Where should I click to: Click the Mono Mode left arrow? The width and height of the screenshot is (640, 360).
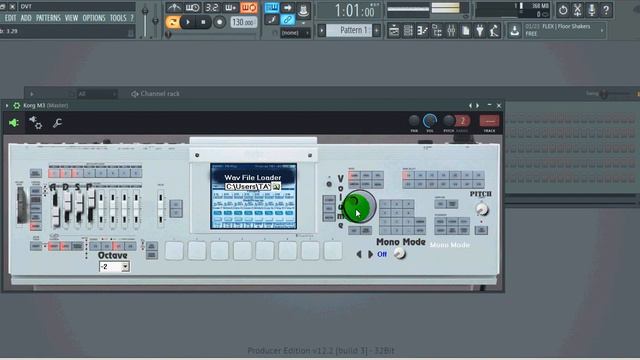tap(359, 254)
